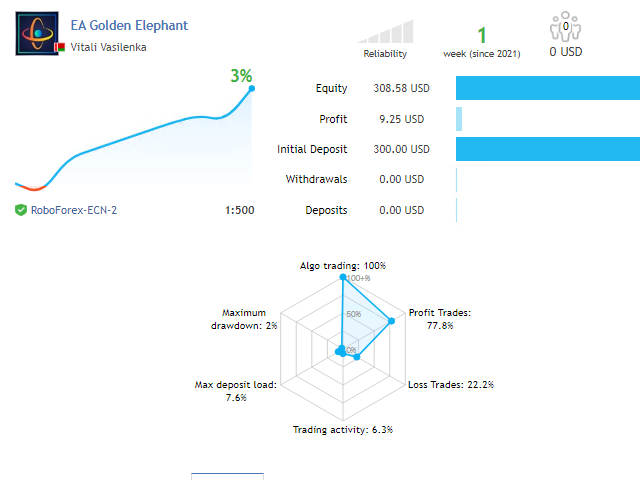The width and height of the screenshot is (640, 480).
Task: Click the Profit Trades radar point
Action: [x=391, y=321]
